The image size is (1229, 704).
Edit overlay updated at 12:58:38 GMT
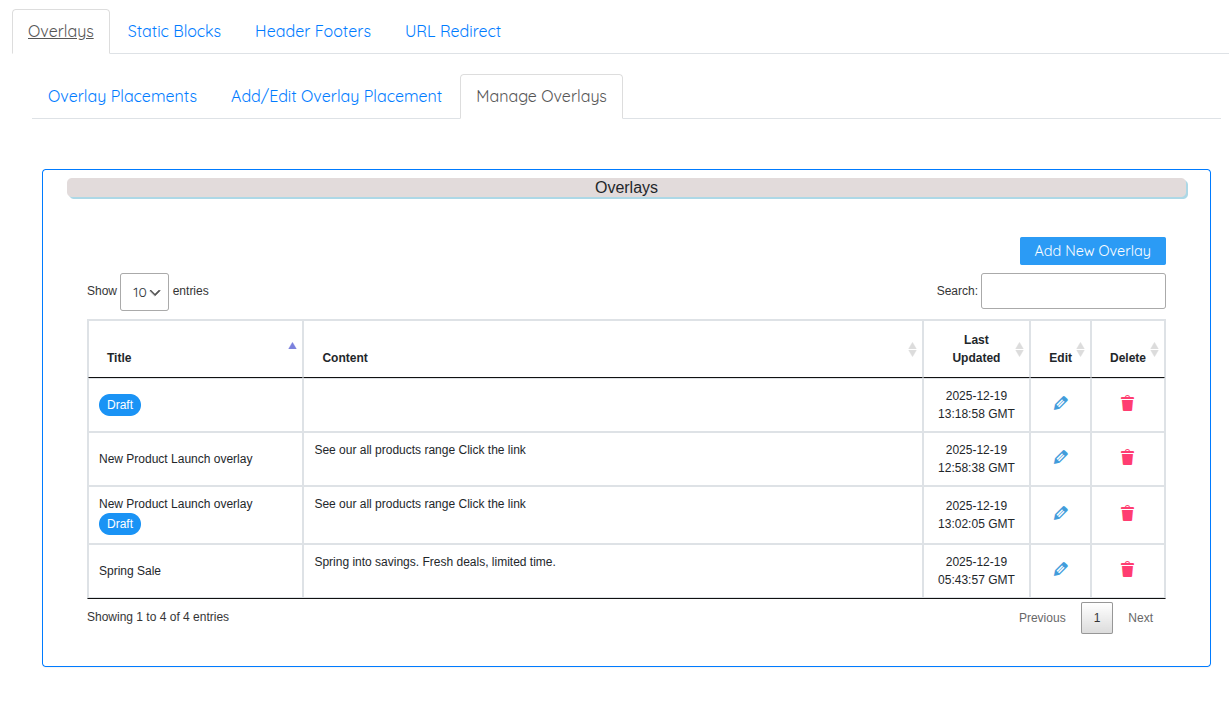click(1060, 458)
